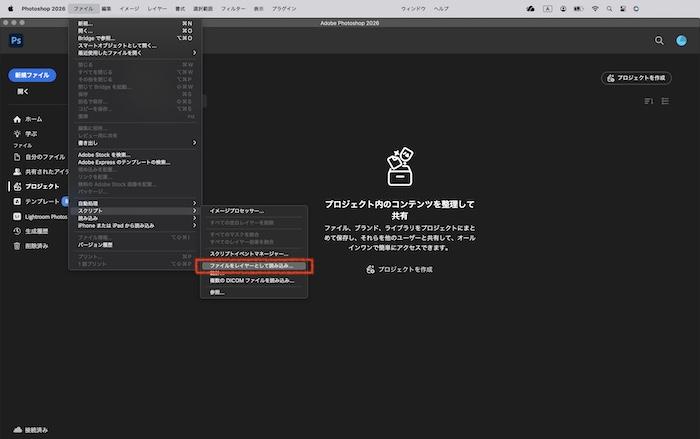Open the search magnifier in Photoshop header
This screenshot has width=700, height=439.
659,41
